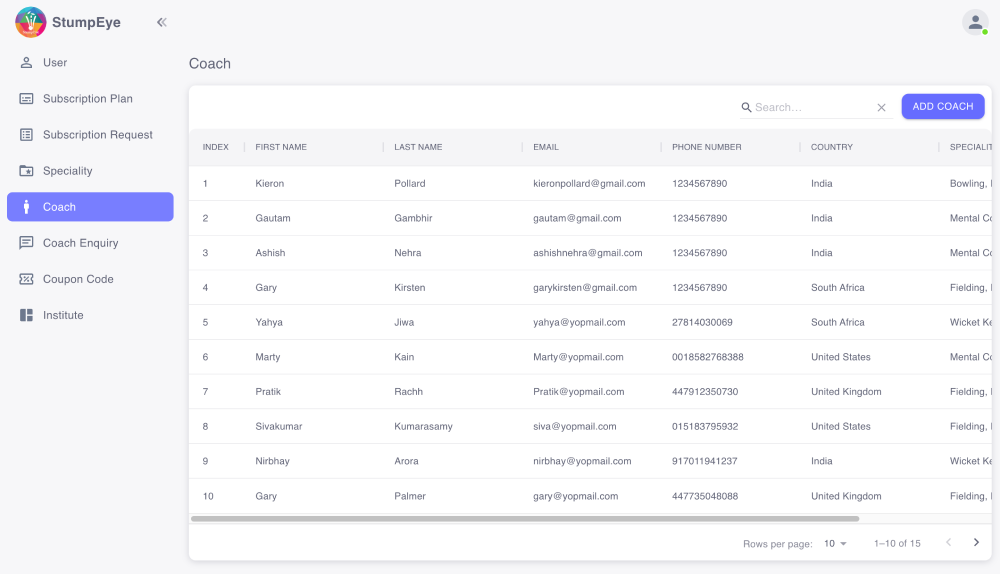Collapse the sidebar with double chevron
Viewport: 1000px width, 574px height.
click(161, 22)
